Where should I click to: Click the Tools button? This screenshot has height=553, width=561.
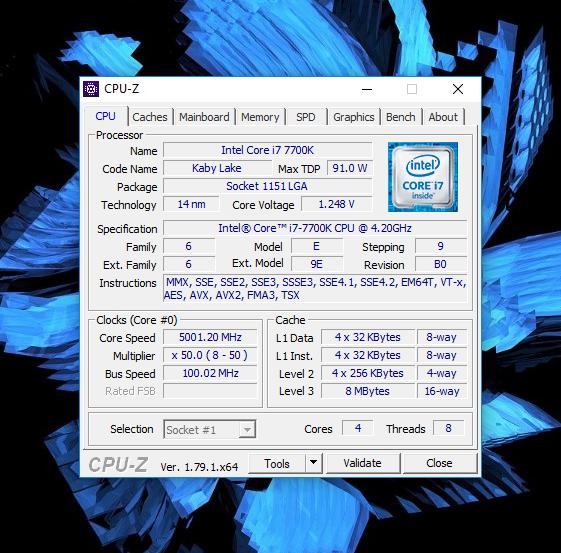pos(277,463)
